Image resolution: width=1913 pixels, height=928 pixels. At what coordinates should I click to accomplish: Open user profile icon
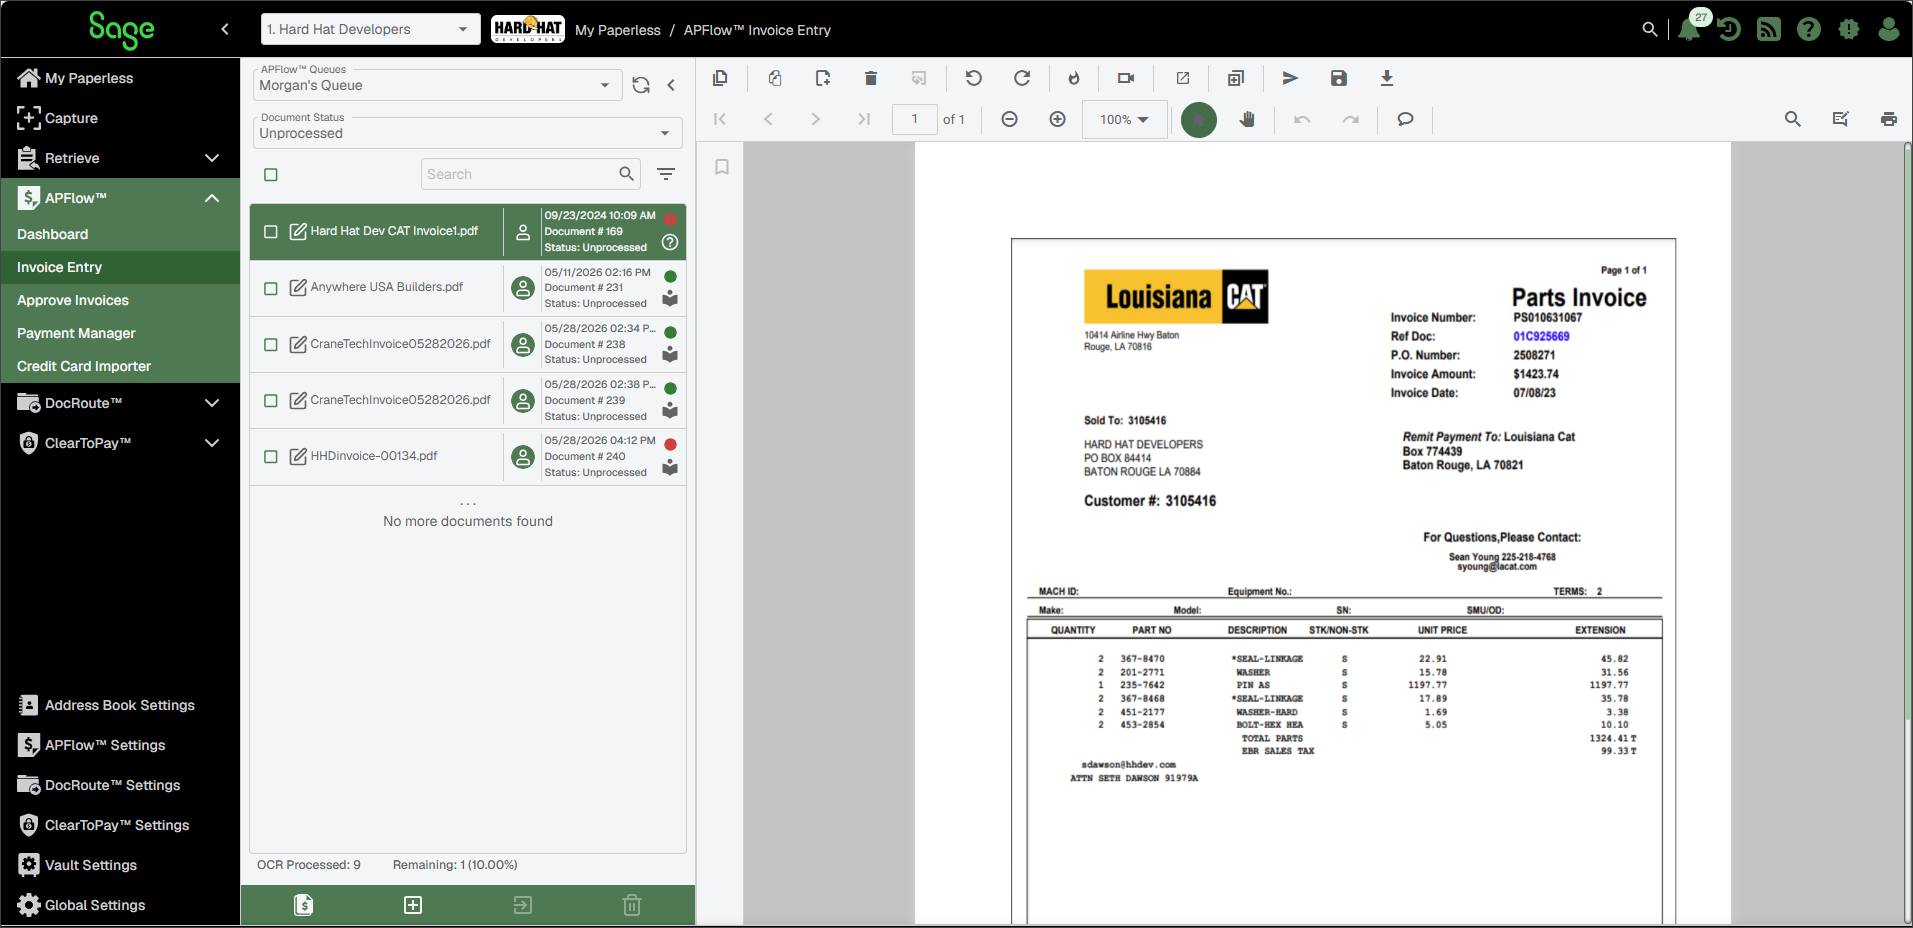pyautogui.click(x=1888, y=29)
